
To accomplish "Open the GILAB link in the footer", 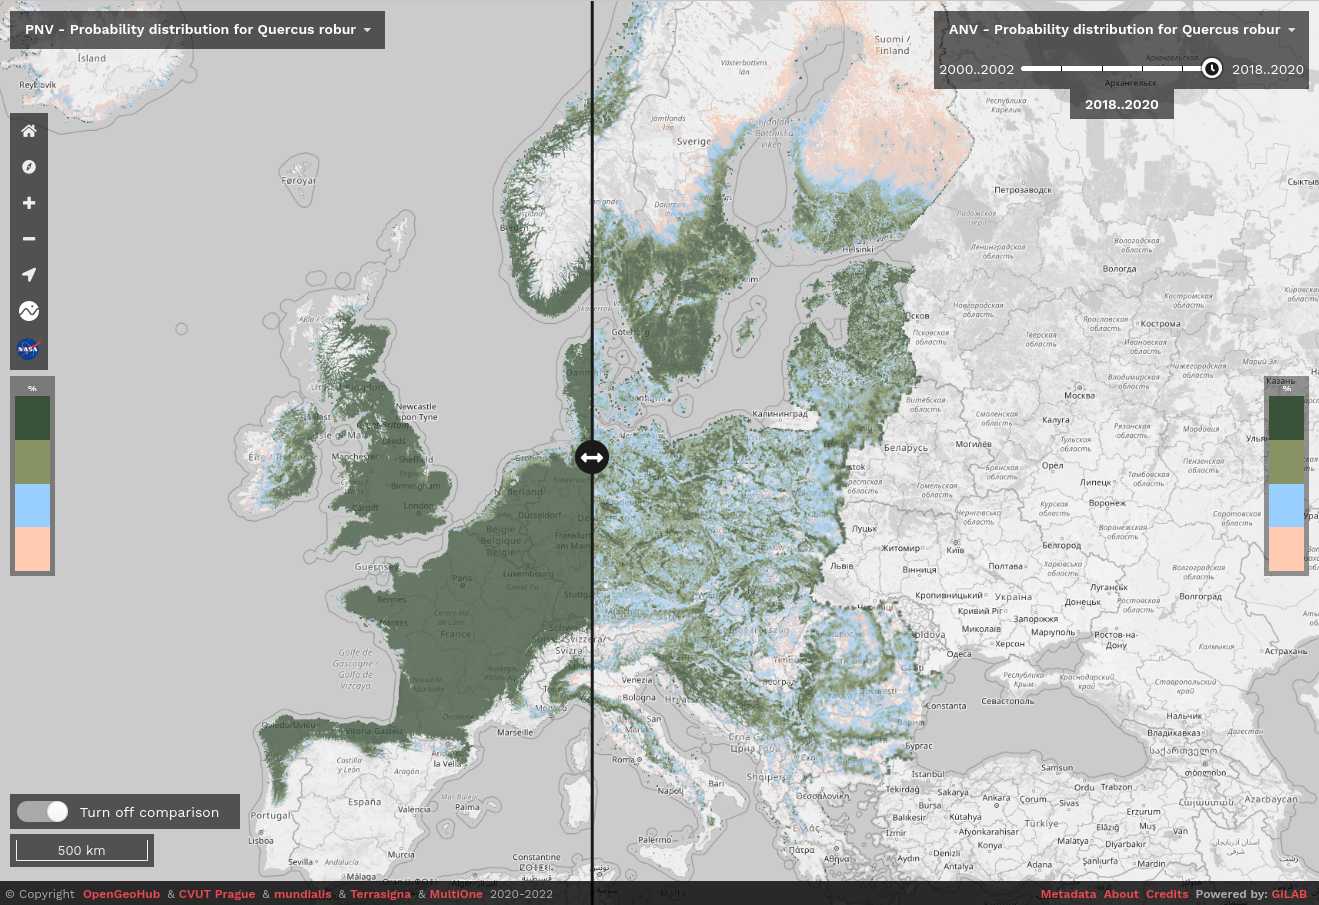I will tap(1289, 894).
